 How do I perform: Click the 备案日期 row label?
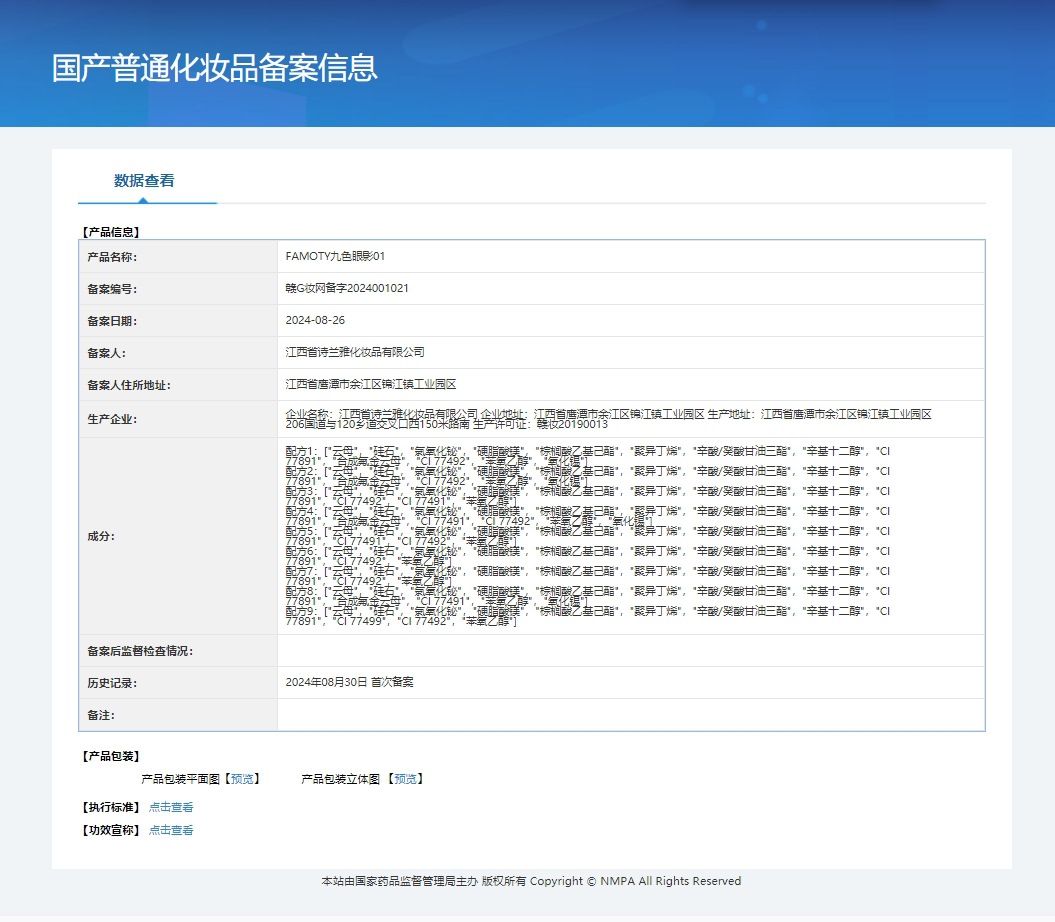pyautogui.click(x=112, y=321)
